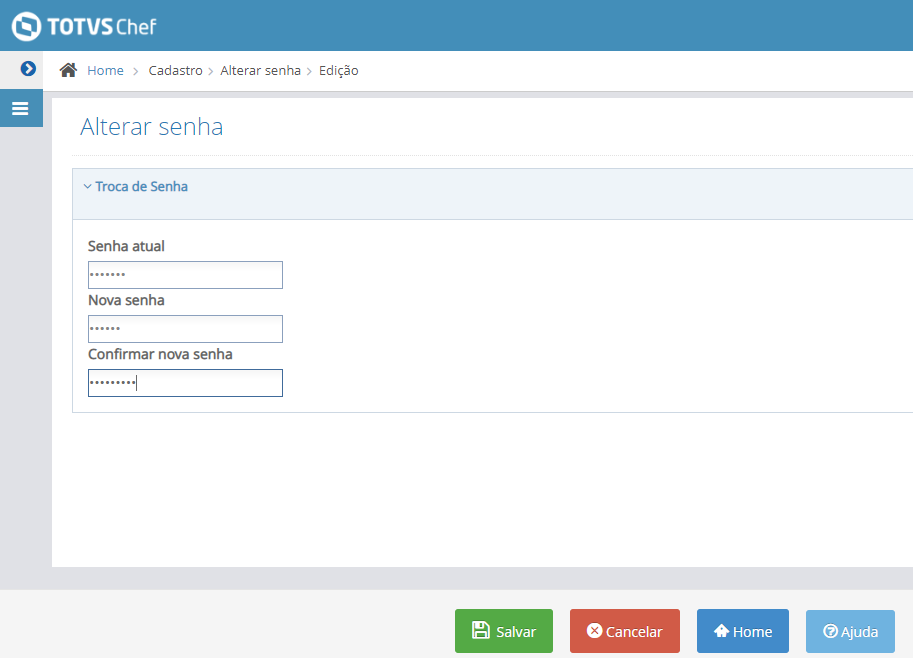
Task: Click the chevron next to Troca de Senha
Action: coord(87,186)
